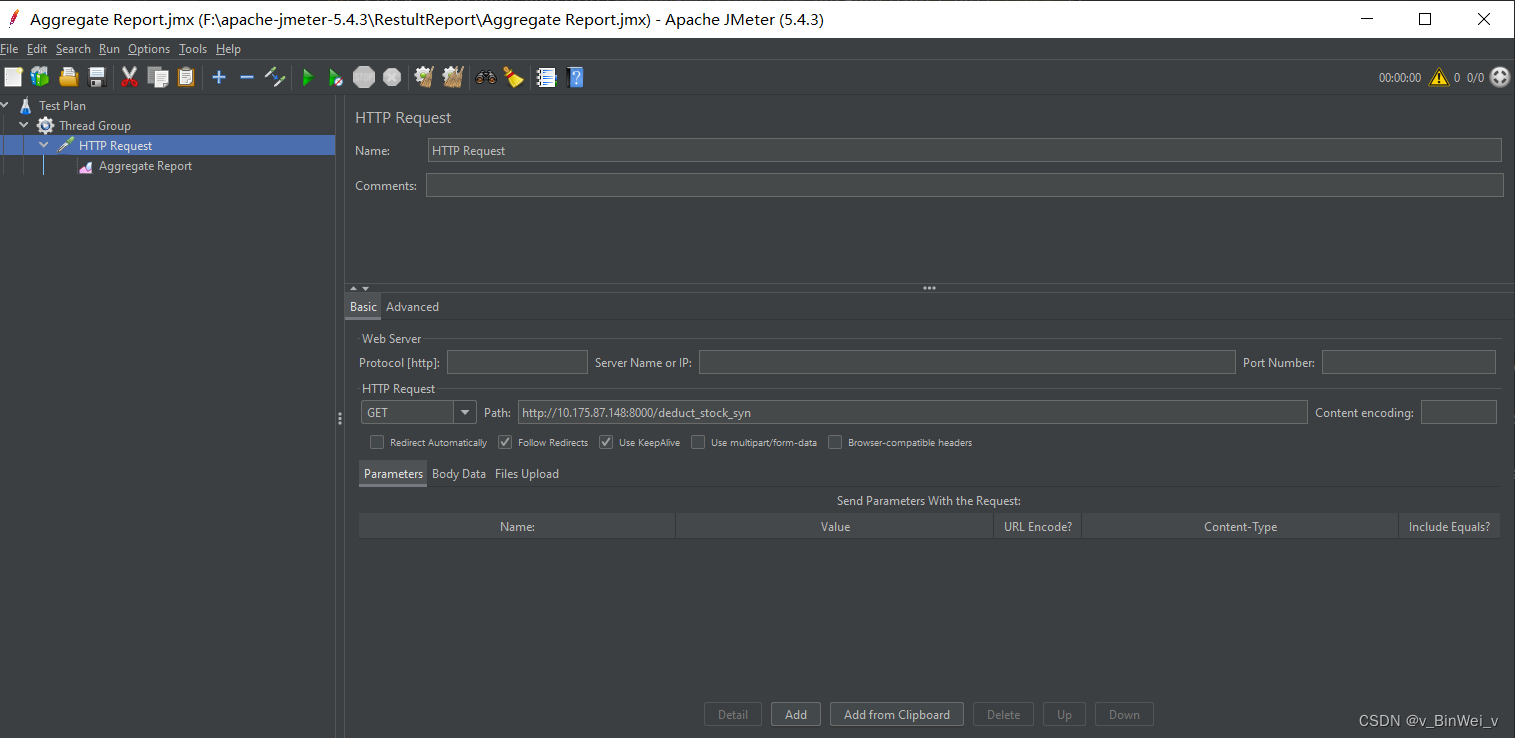Click the Shutdown round X icon

coord(392,77)
